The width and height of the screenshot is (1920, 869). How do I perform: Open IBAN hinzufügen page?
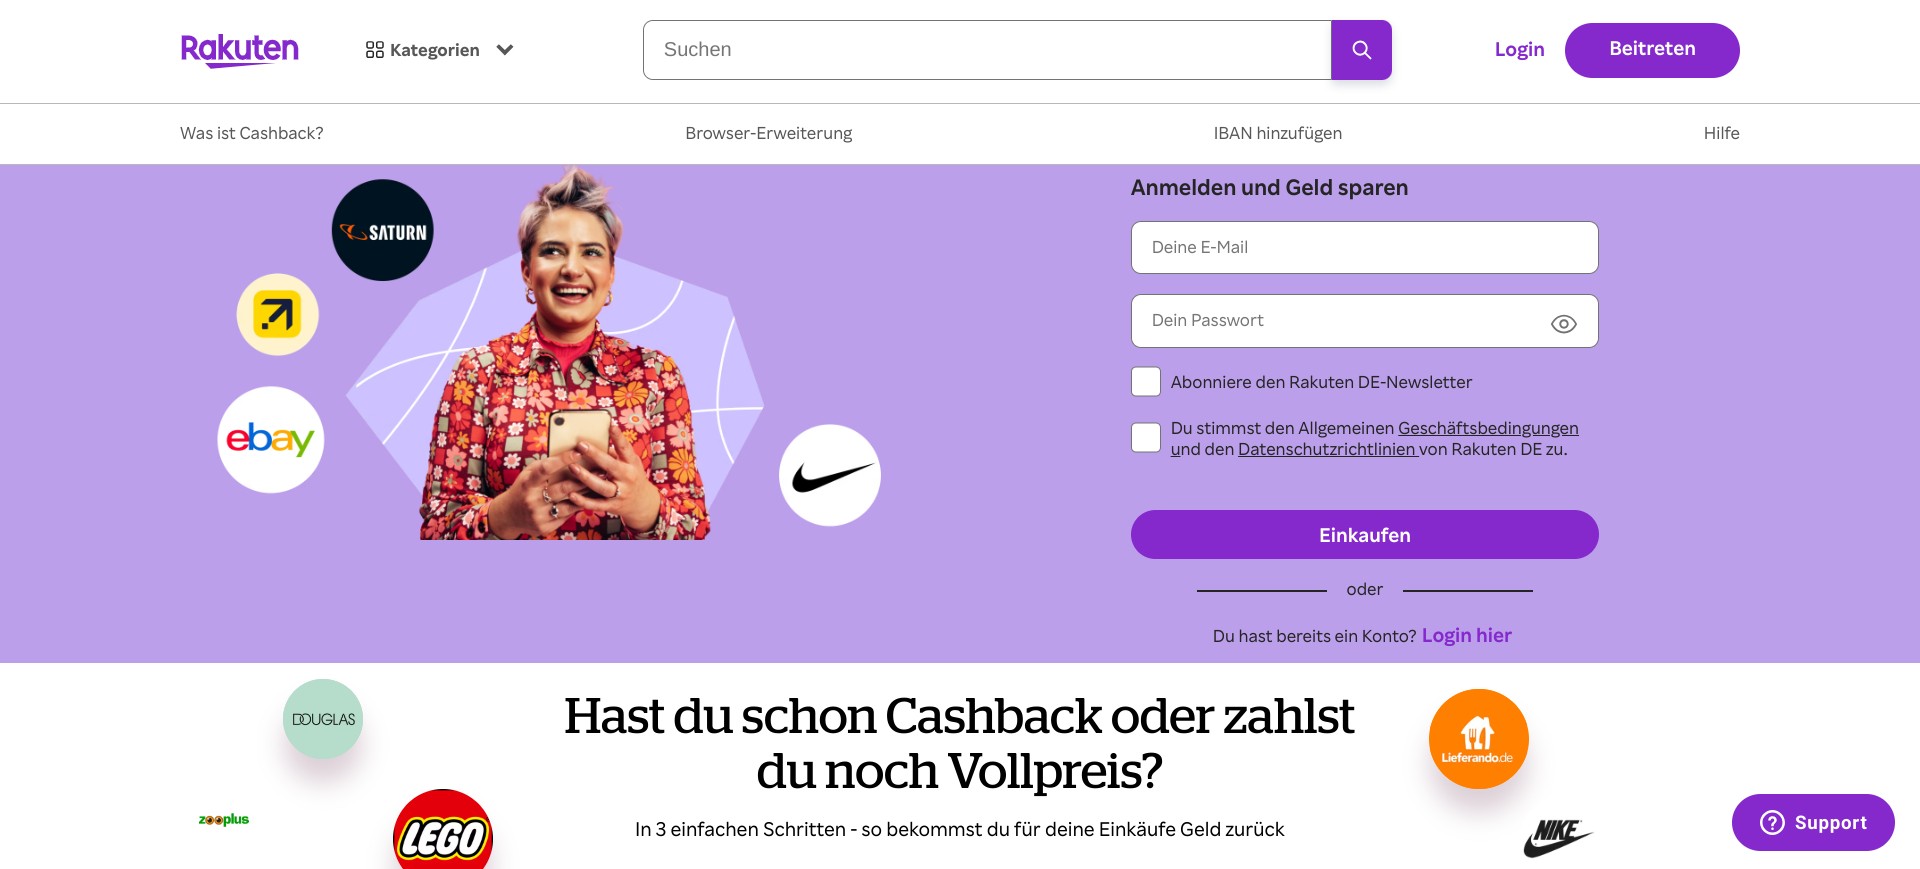pos(1278,133)
